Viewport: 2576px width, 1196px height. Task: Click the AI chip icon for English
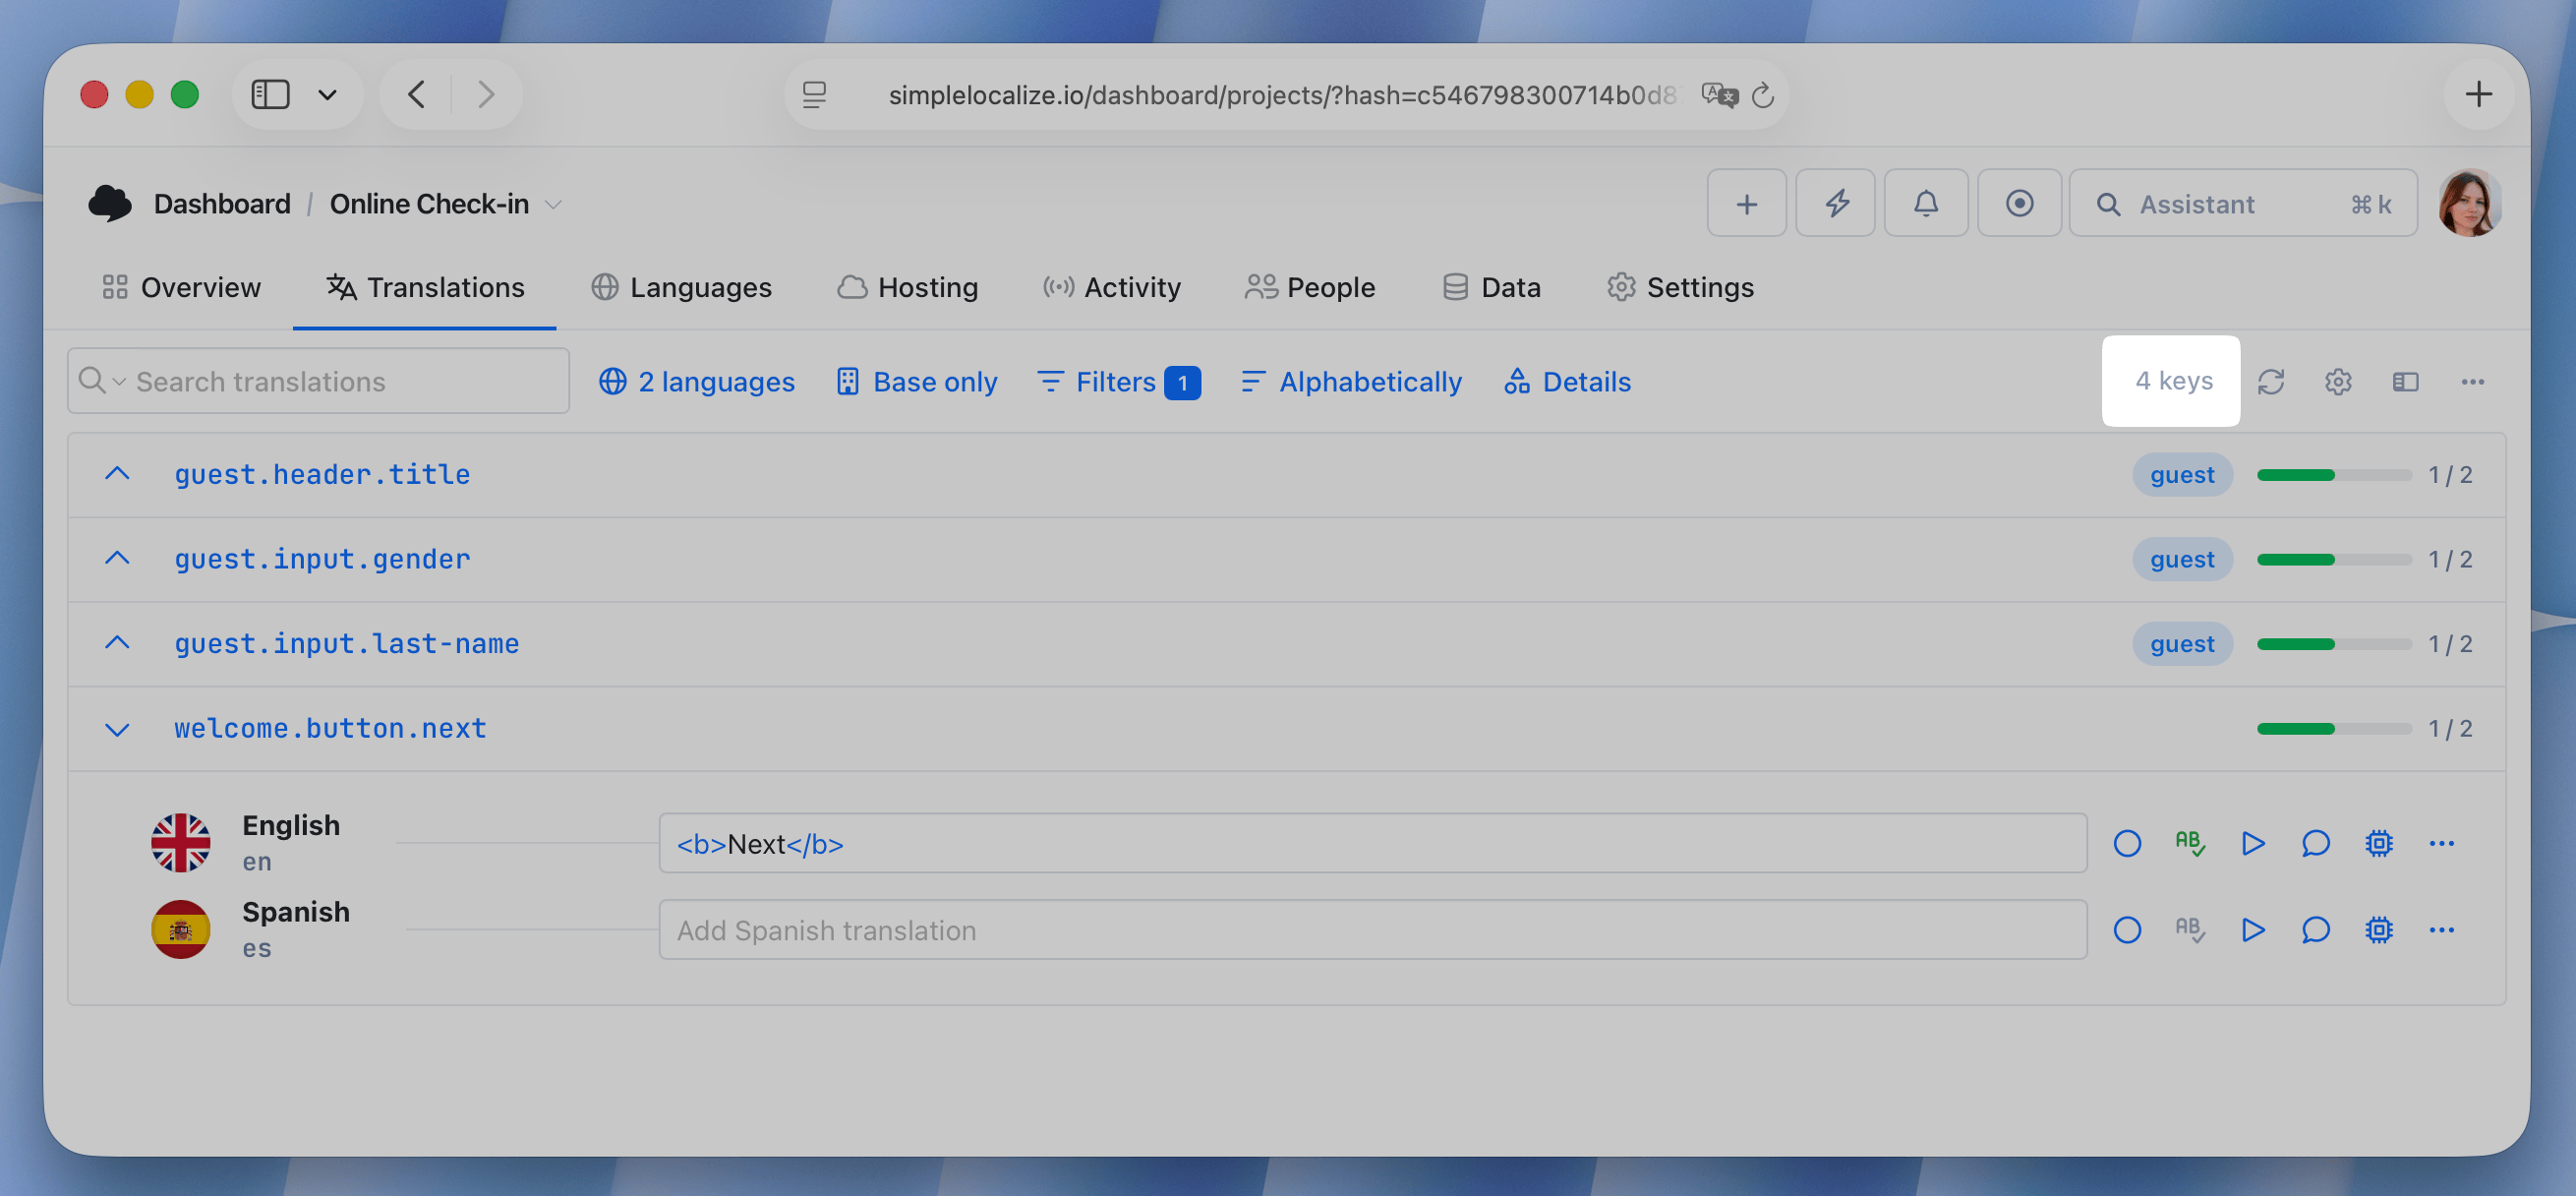click(x=2379, y=843)
